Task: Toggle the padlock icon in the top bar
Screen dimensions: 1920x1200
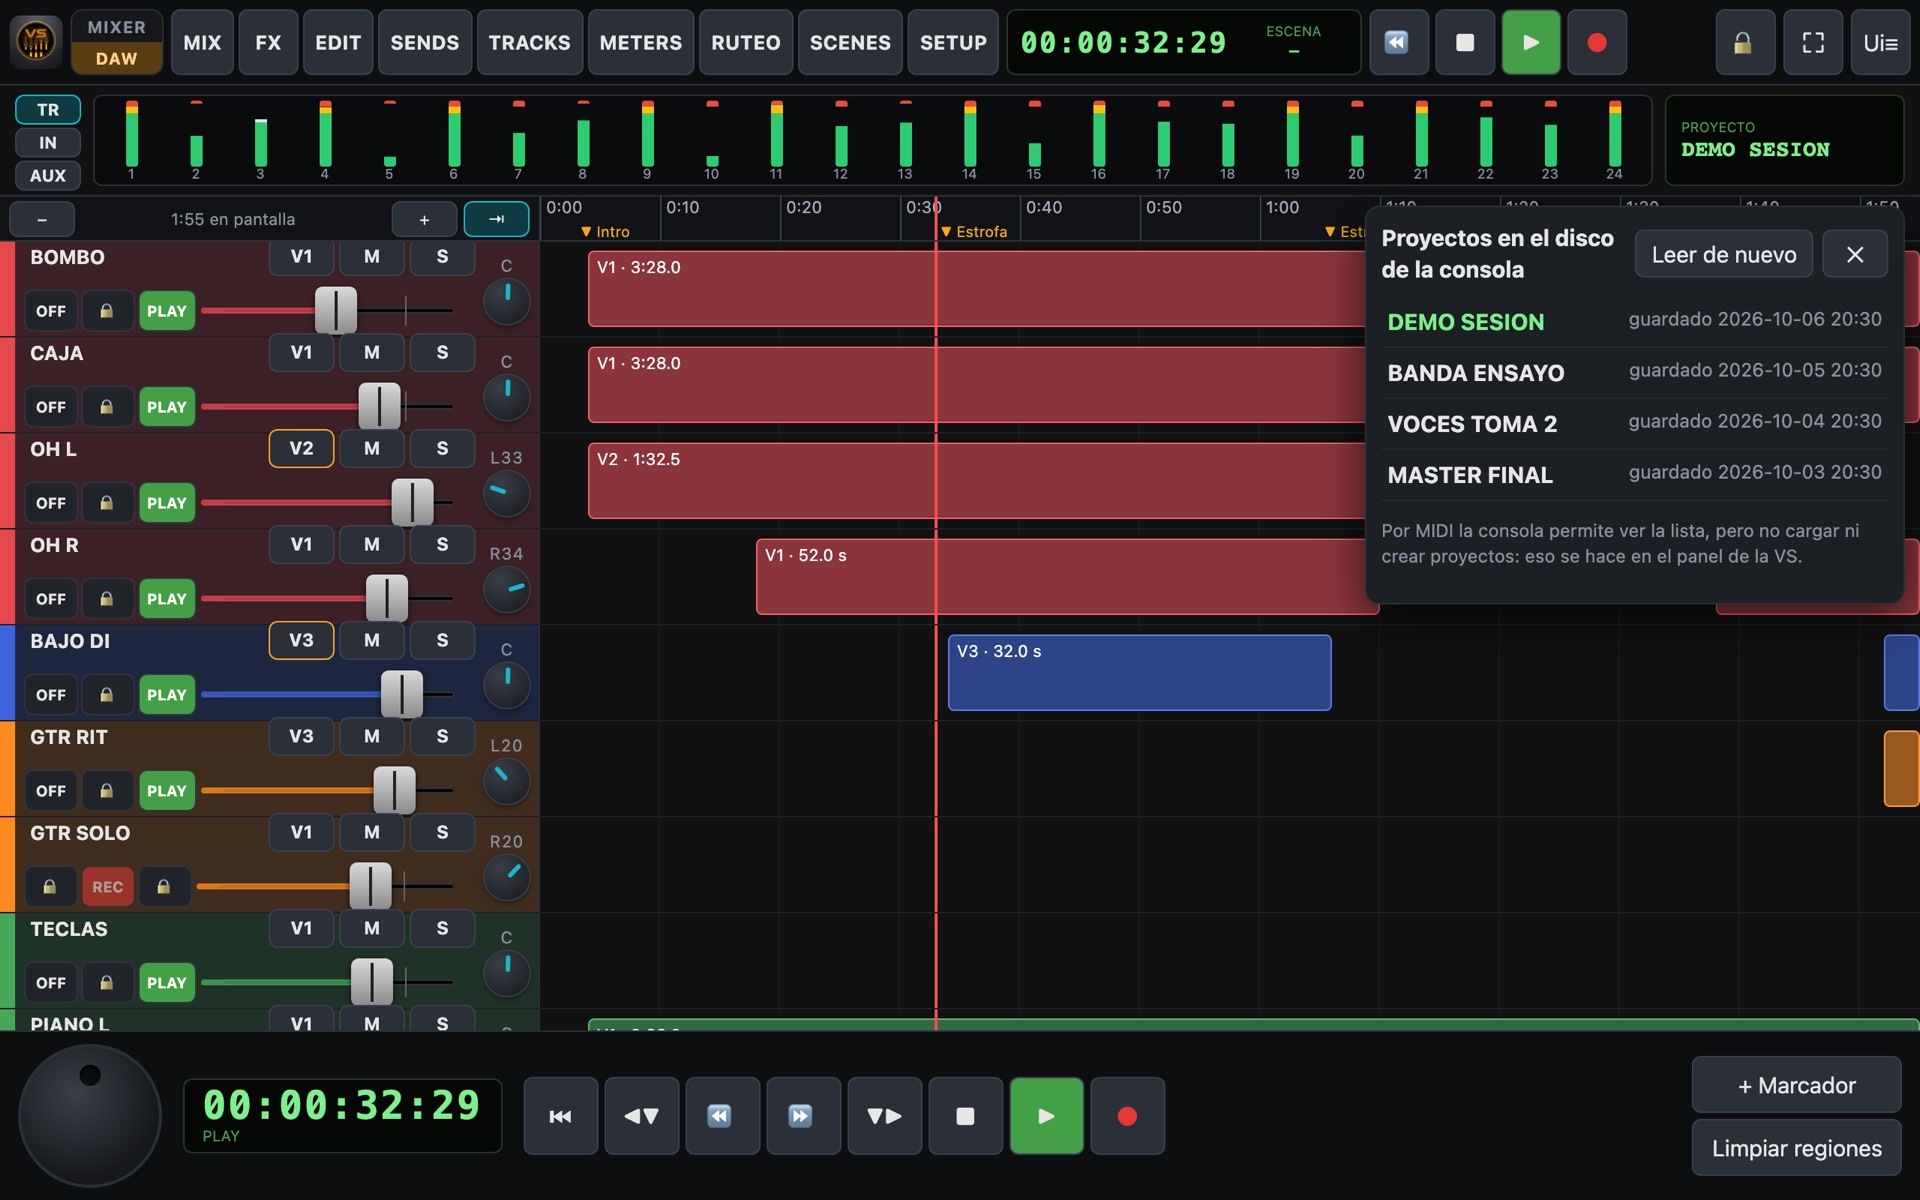Action: click(x=1743, y=43)
